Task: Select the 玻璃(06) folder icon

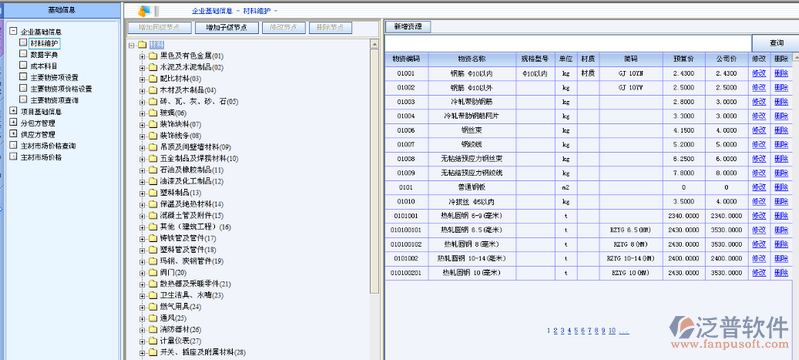Action: pos(153,113)
